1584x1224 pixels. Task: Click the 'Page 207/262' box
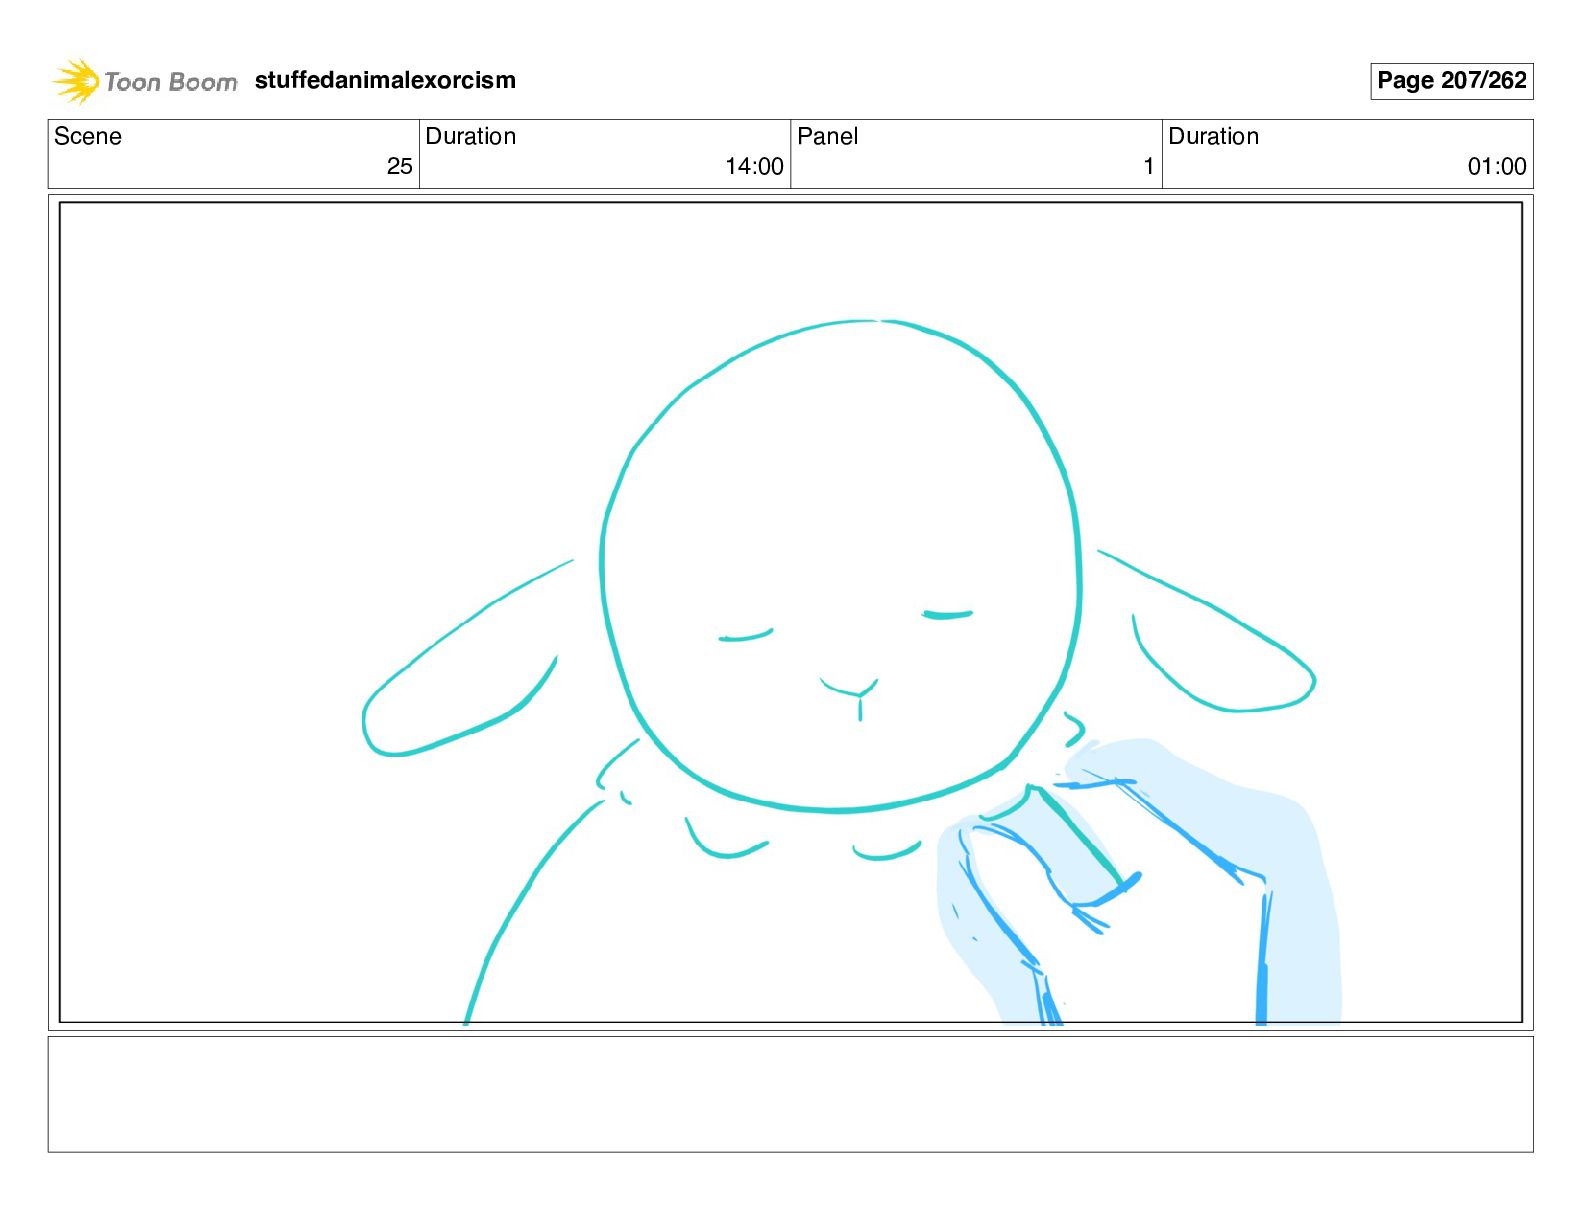tap(1451, 81)
